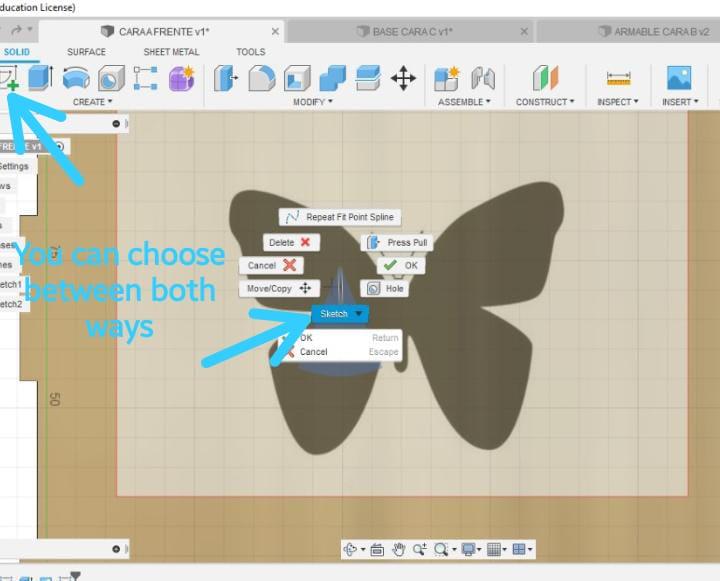Expand the INSERT dropdown menu
720x581 pixels.
(x=680, y=102)
